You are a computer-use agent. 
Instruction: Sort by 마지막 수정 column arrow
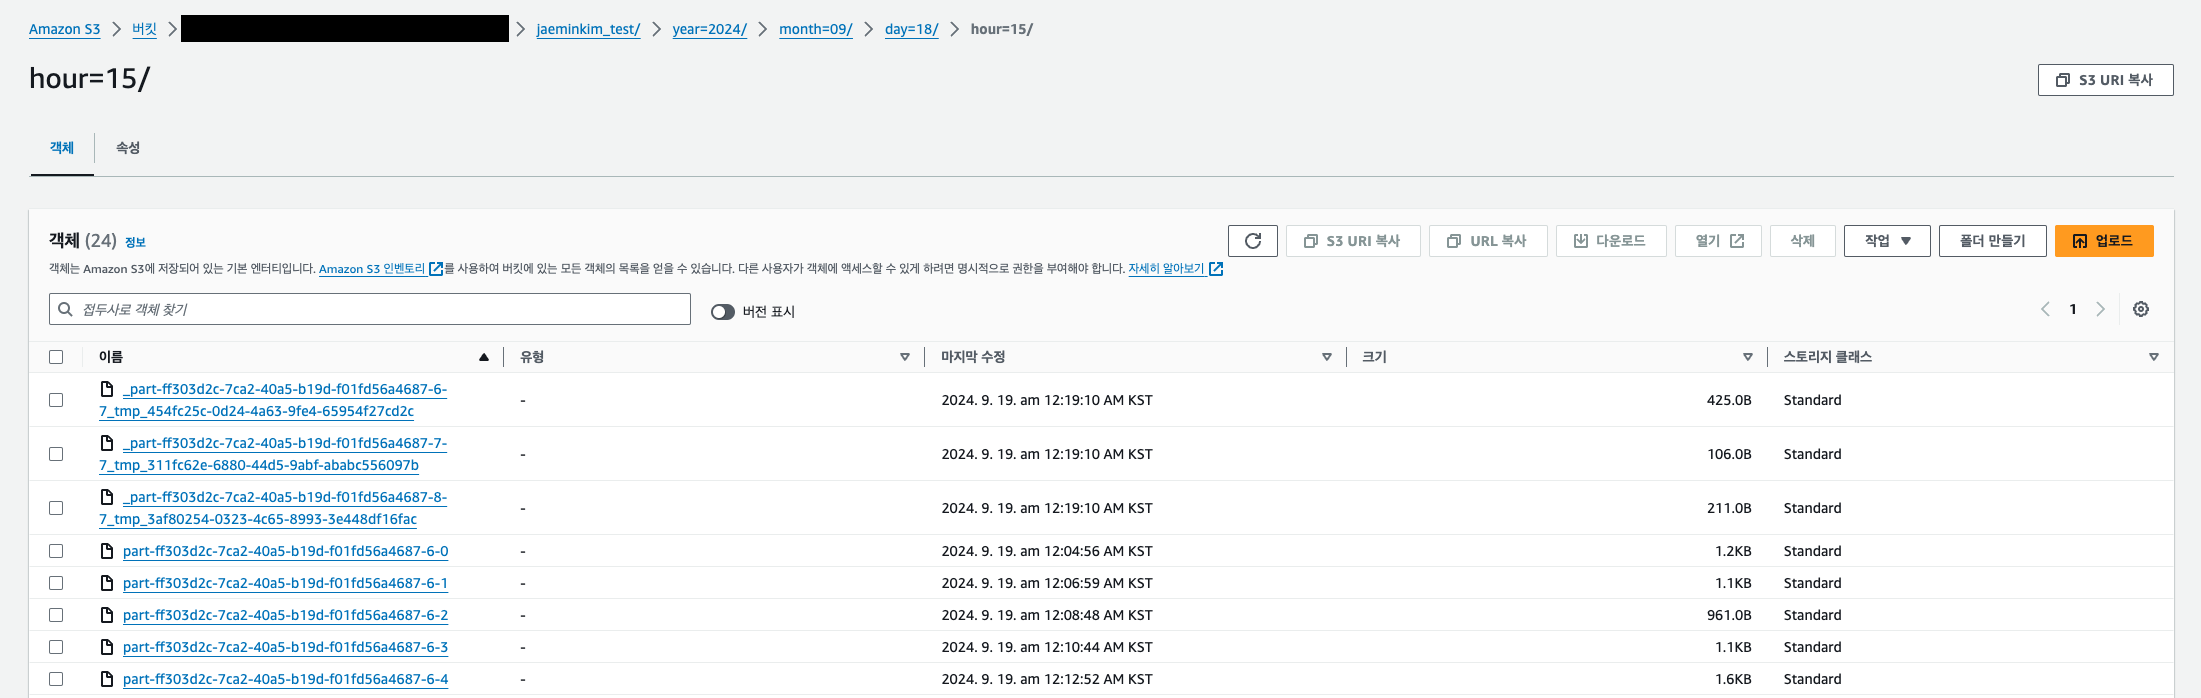(1327, 357)
